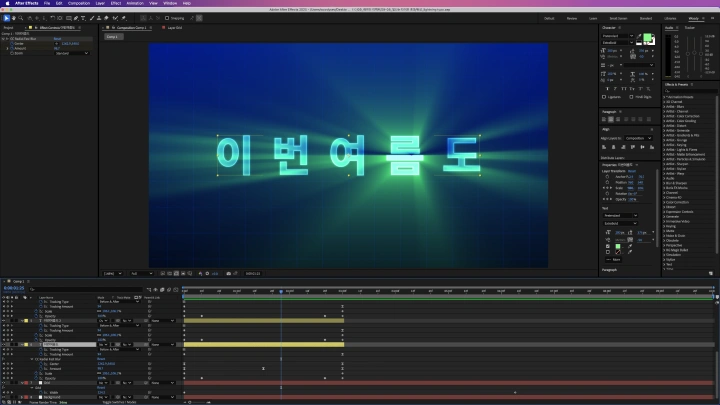Click the green fill swatch in Properties Text section
Image resolution: width=720 pixels, height=405 pixels.
pyautogui.click(x=618, y=246)
